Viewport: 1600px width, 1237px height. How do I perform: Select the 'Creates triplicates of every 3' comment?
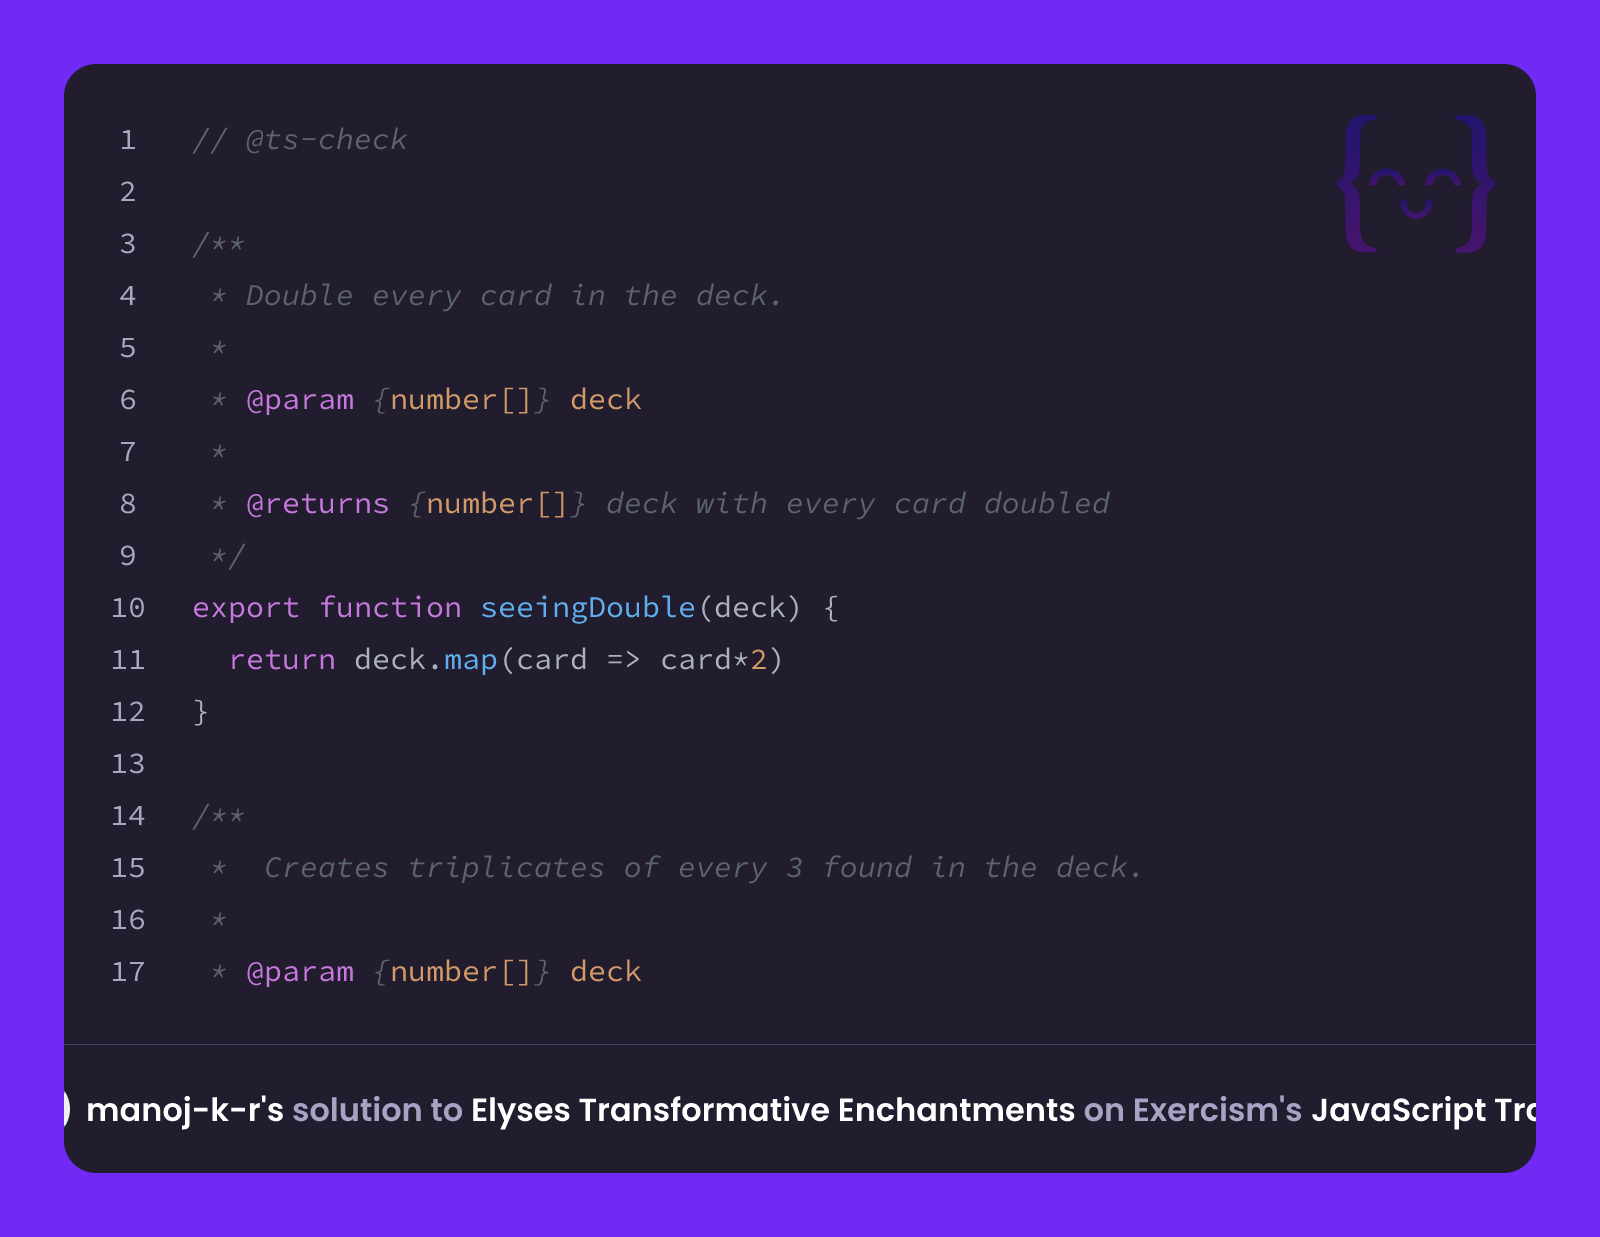click(534, 868)
